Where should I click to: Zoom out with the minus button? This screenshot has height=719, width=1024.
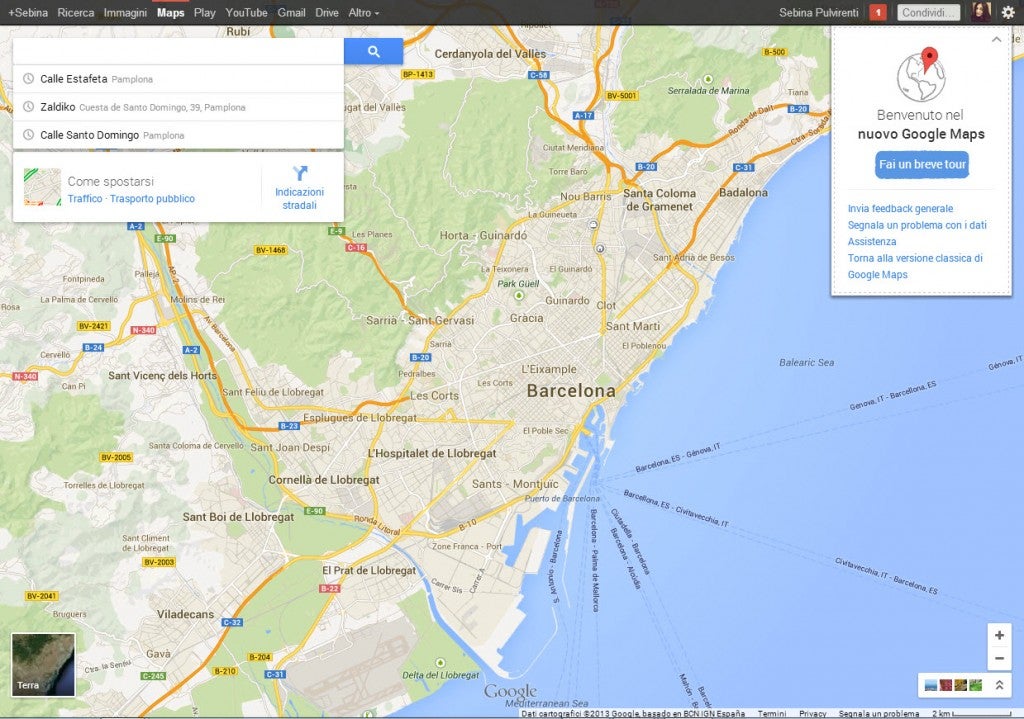999,658
